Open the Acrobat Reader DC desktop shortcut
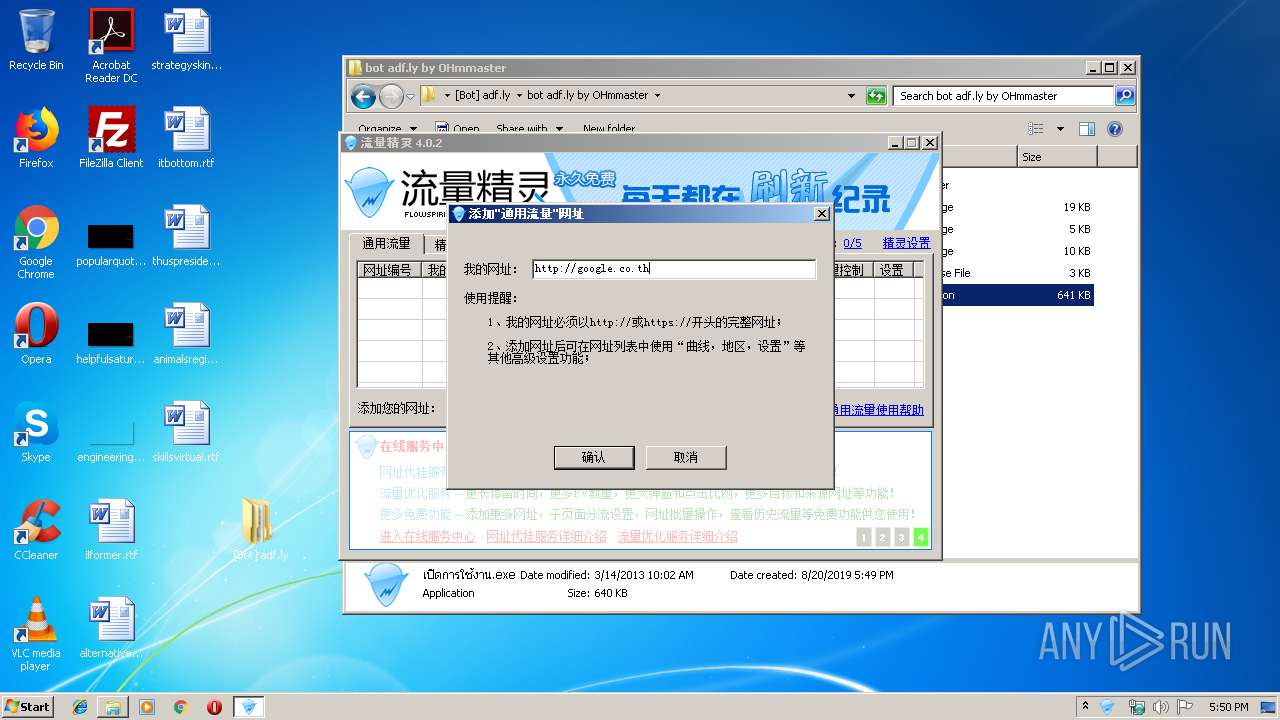 (x=111, y=46)
